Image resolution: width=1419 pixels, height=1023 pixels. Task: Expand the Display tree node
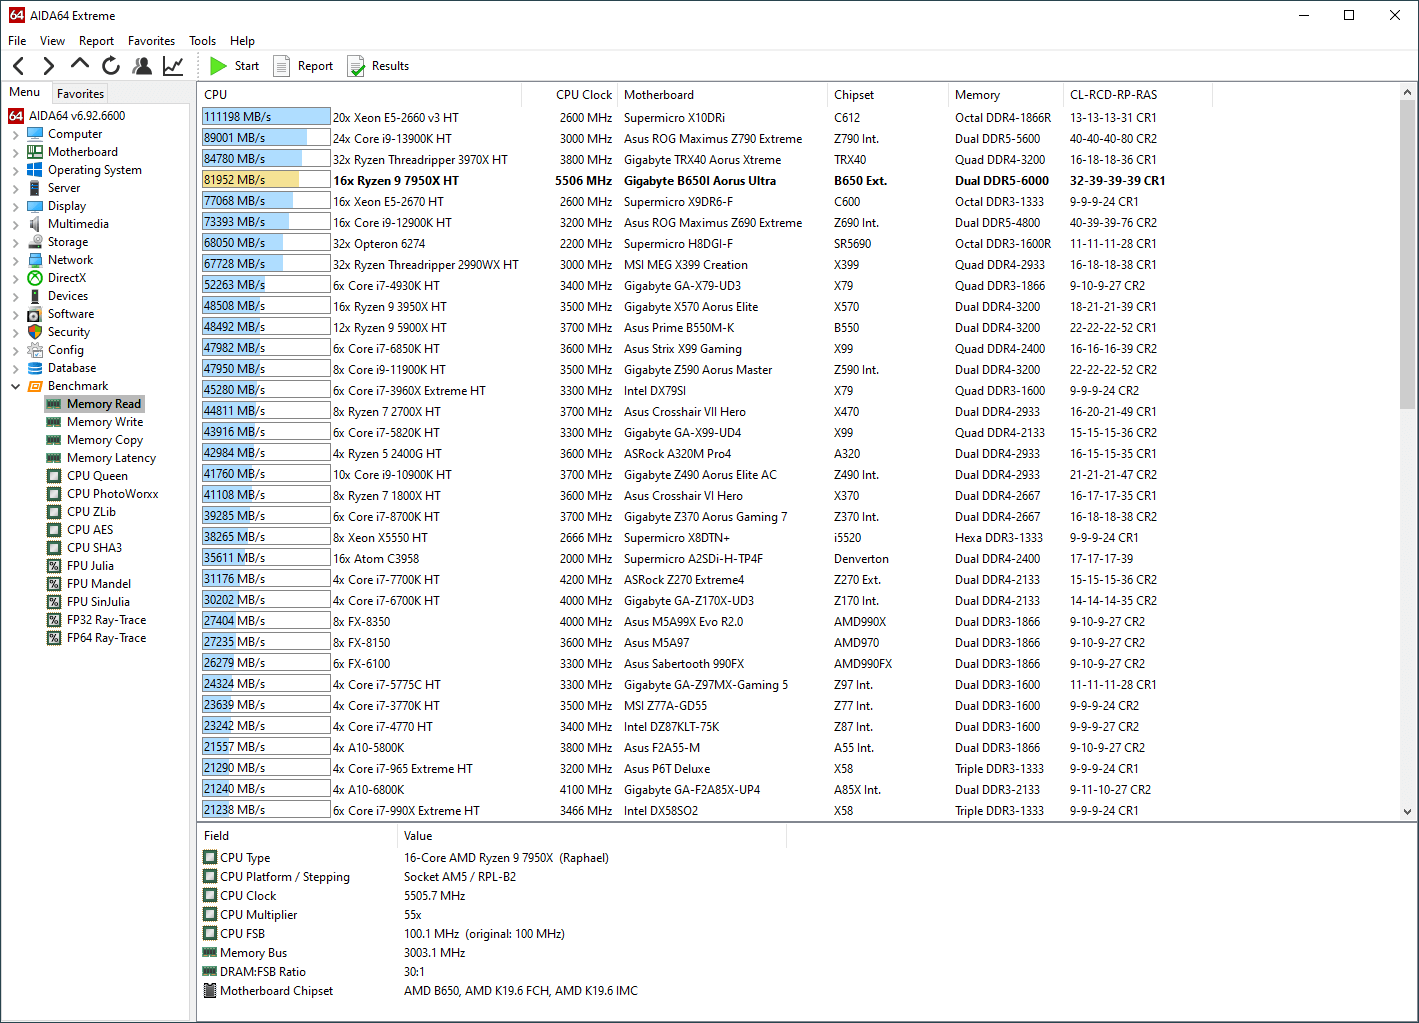[x=15, y=206]
